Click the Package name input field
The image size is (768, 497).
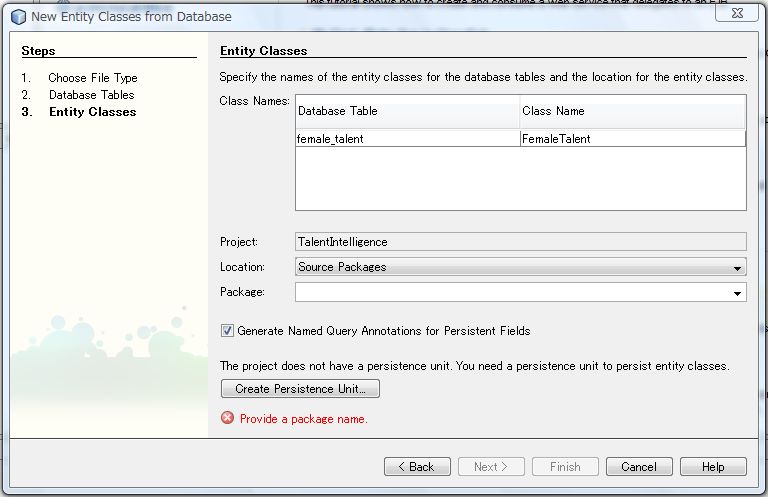tap(512, 292)
